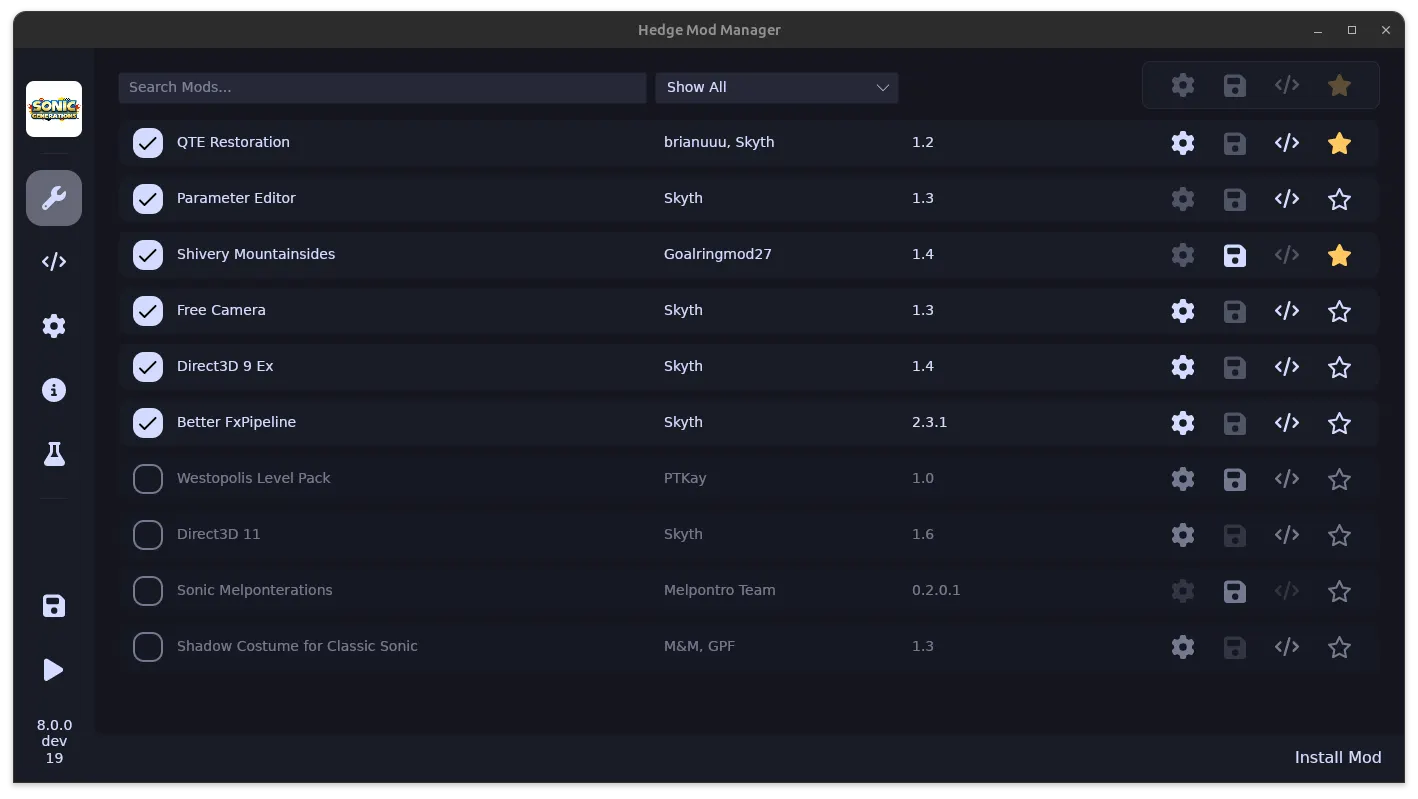Enable the Direct3D 11 mod checkbox
The height and width of the screenshot is (799, 1418).
[x=148, y=535]
